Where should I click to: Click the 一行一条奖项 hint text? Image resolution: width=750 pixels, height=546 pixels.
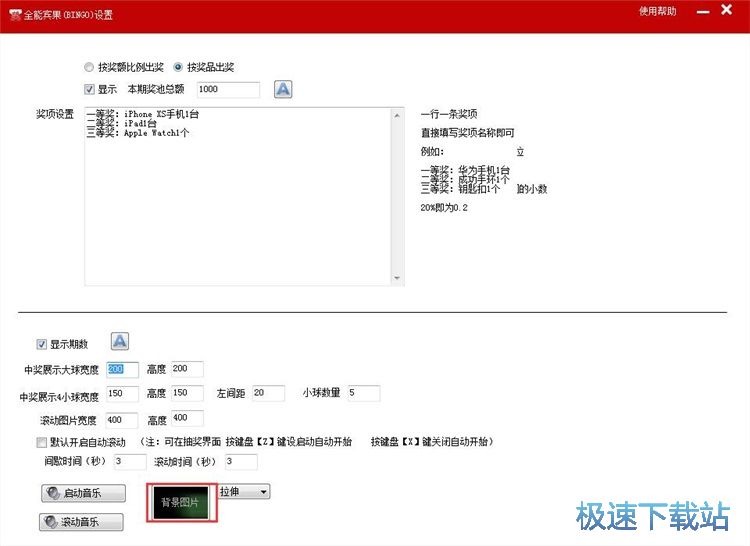point(449,114)
